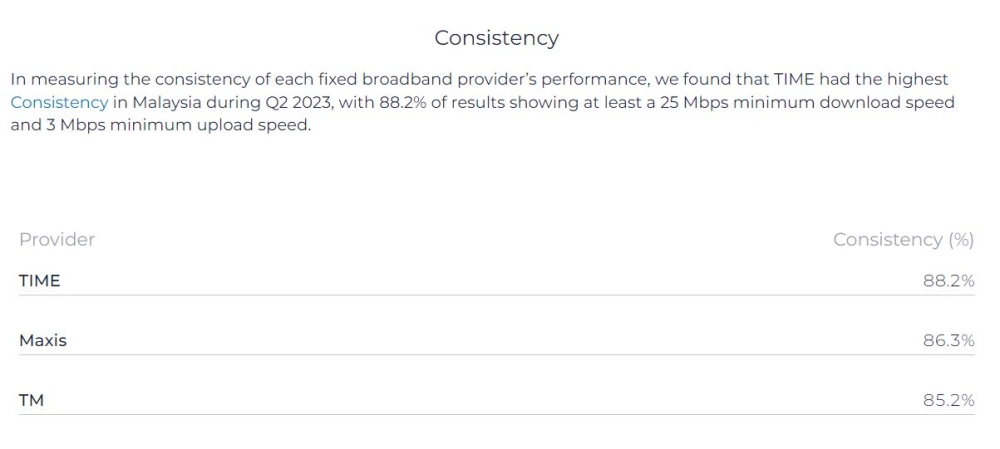1000x449 pixels.
Task: Click the Provider column header
Action: (x=57, y=240)
